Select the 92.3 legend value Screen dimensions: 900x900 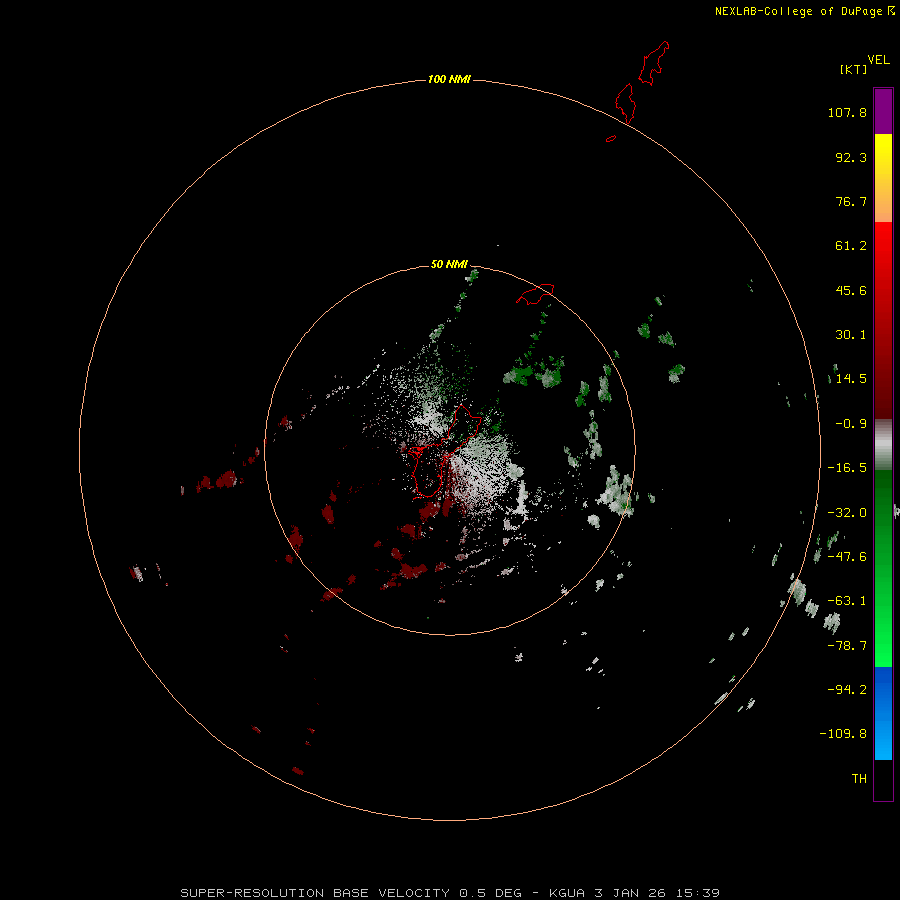coord(851,157)
